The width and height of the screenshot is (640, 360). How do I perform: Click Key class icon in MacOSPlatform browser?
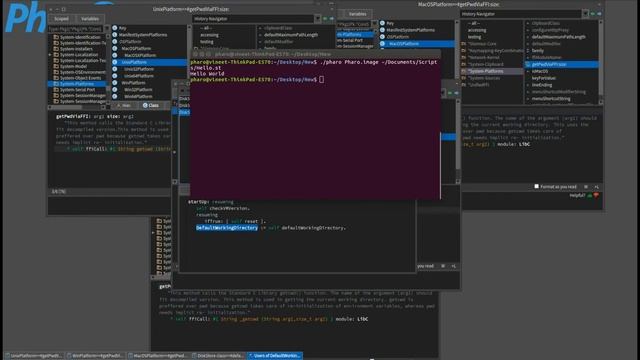pos(382,23)
